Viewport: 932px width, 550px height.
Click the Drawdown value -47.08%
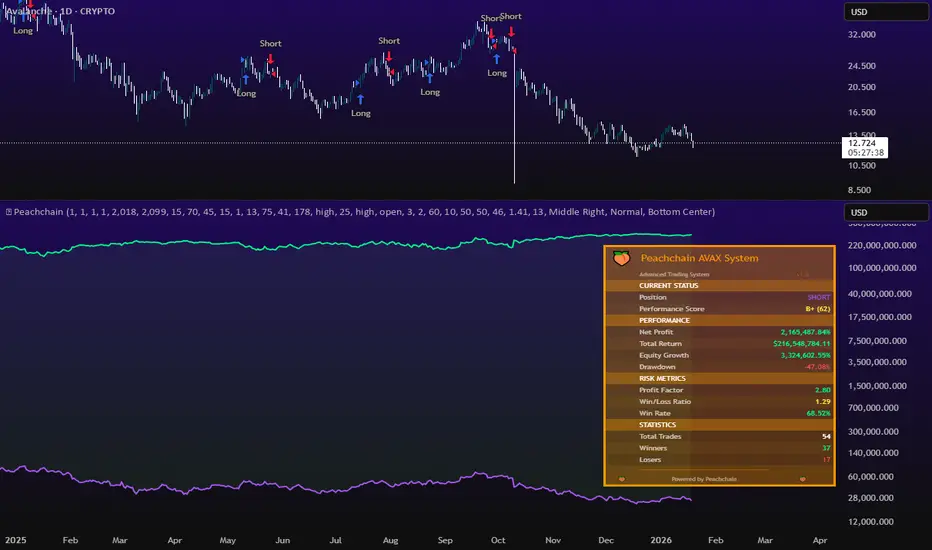(817, 367)
